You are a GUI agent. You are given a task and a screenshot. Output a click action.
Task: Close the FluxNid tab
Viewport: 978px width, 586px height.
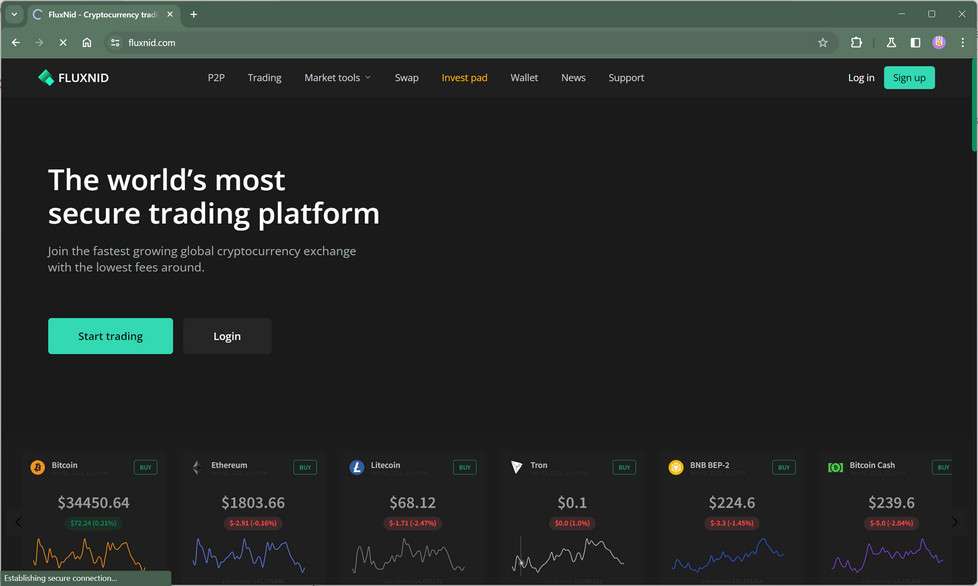click(170, 14)
